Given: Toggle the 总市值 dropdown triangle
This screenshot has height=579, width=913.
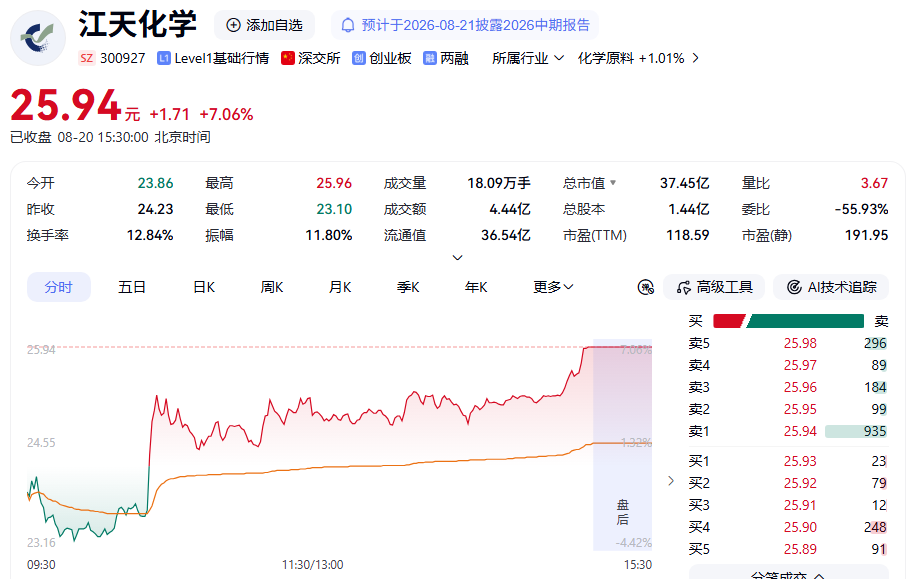Looking at the screenshot, I should pyautogui.click(x=613, y=183).
